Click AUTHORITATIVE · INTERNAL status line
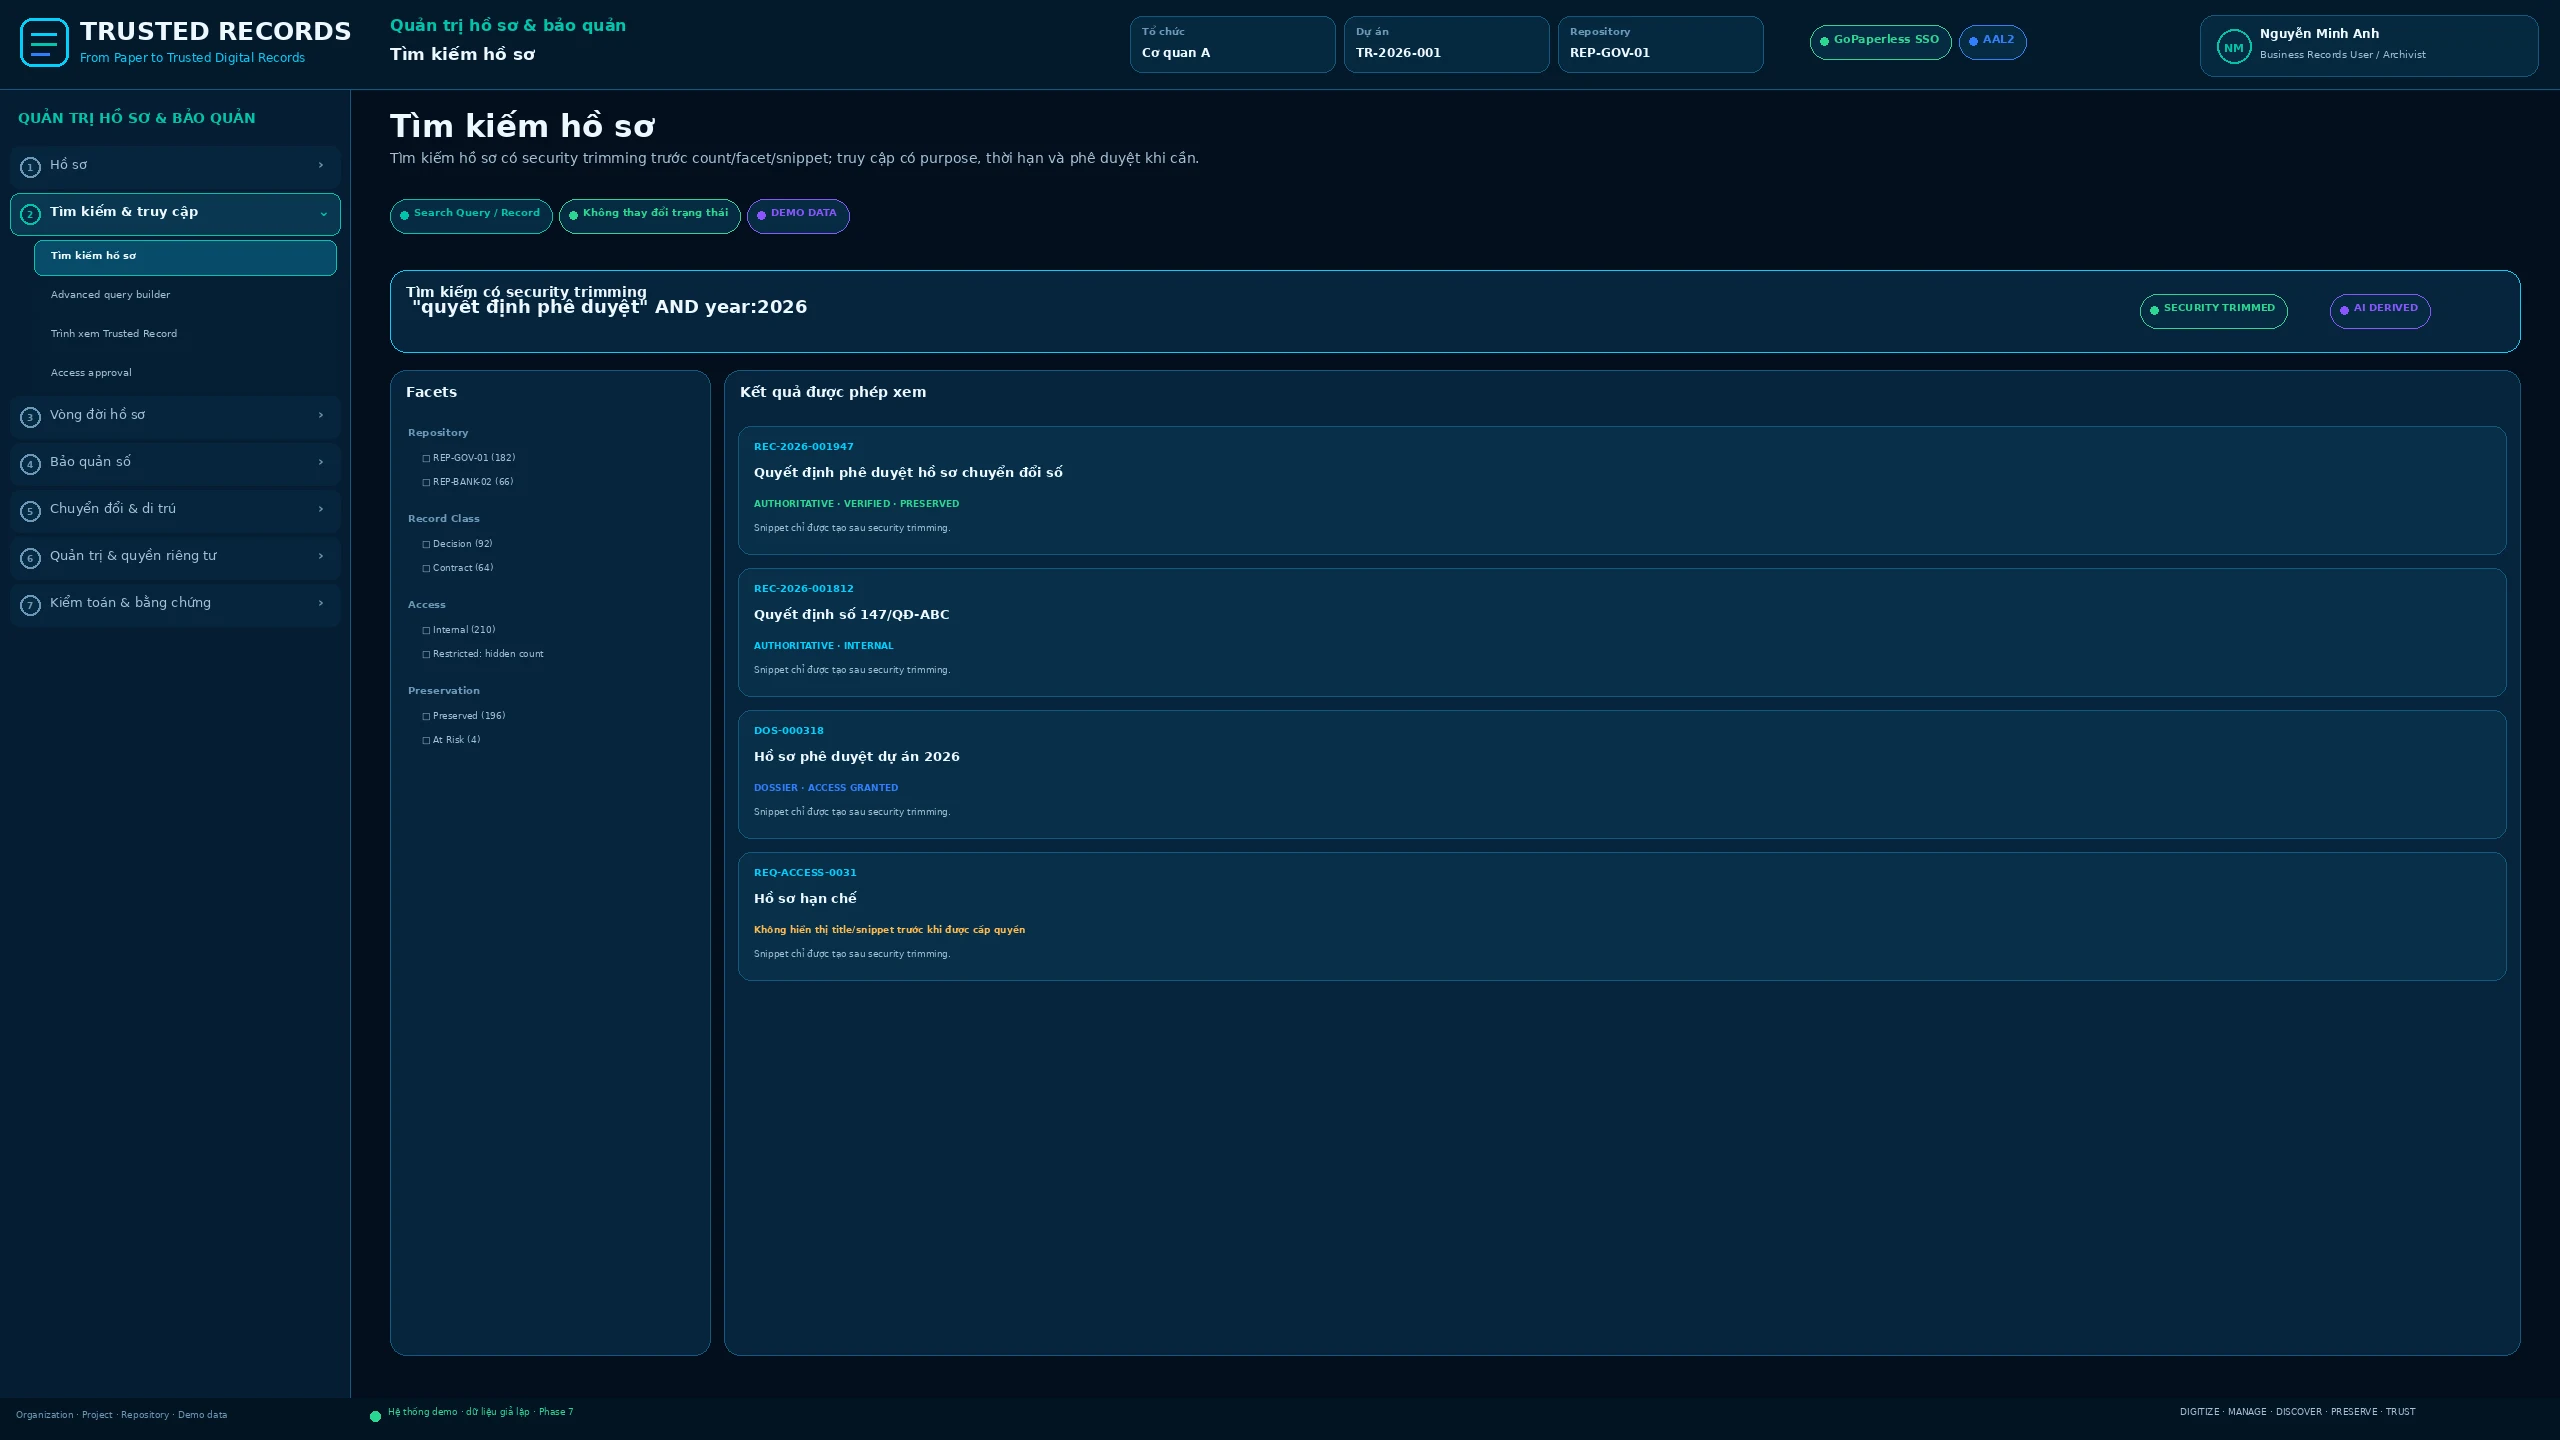2560x1440 pixels. tap(823, 646)
